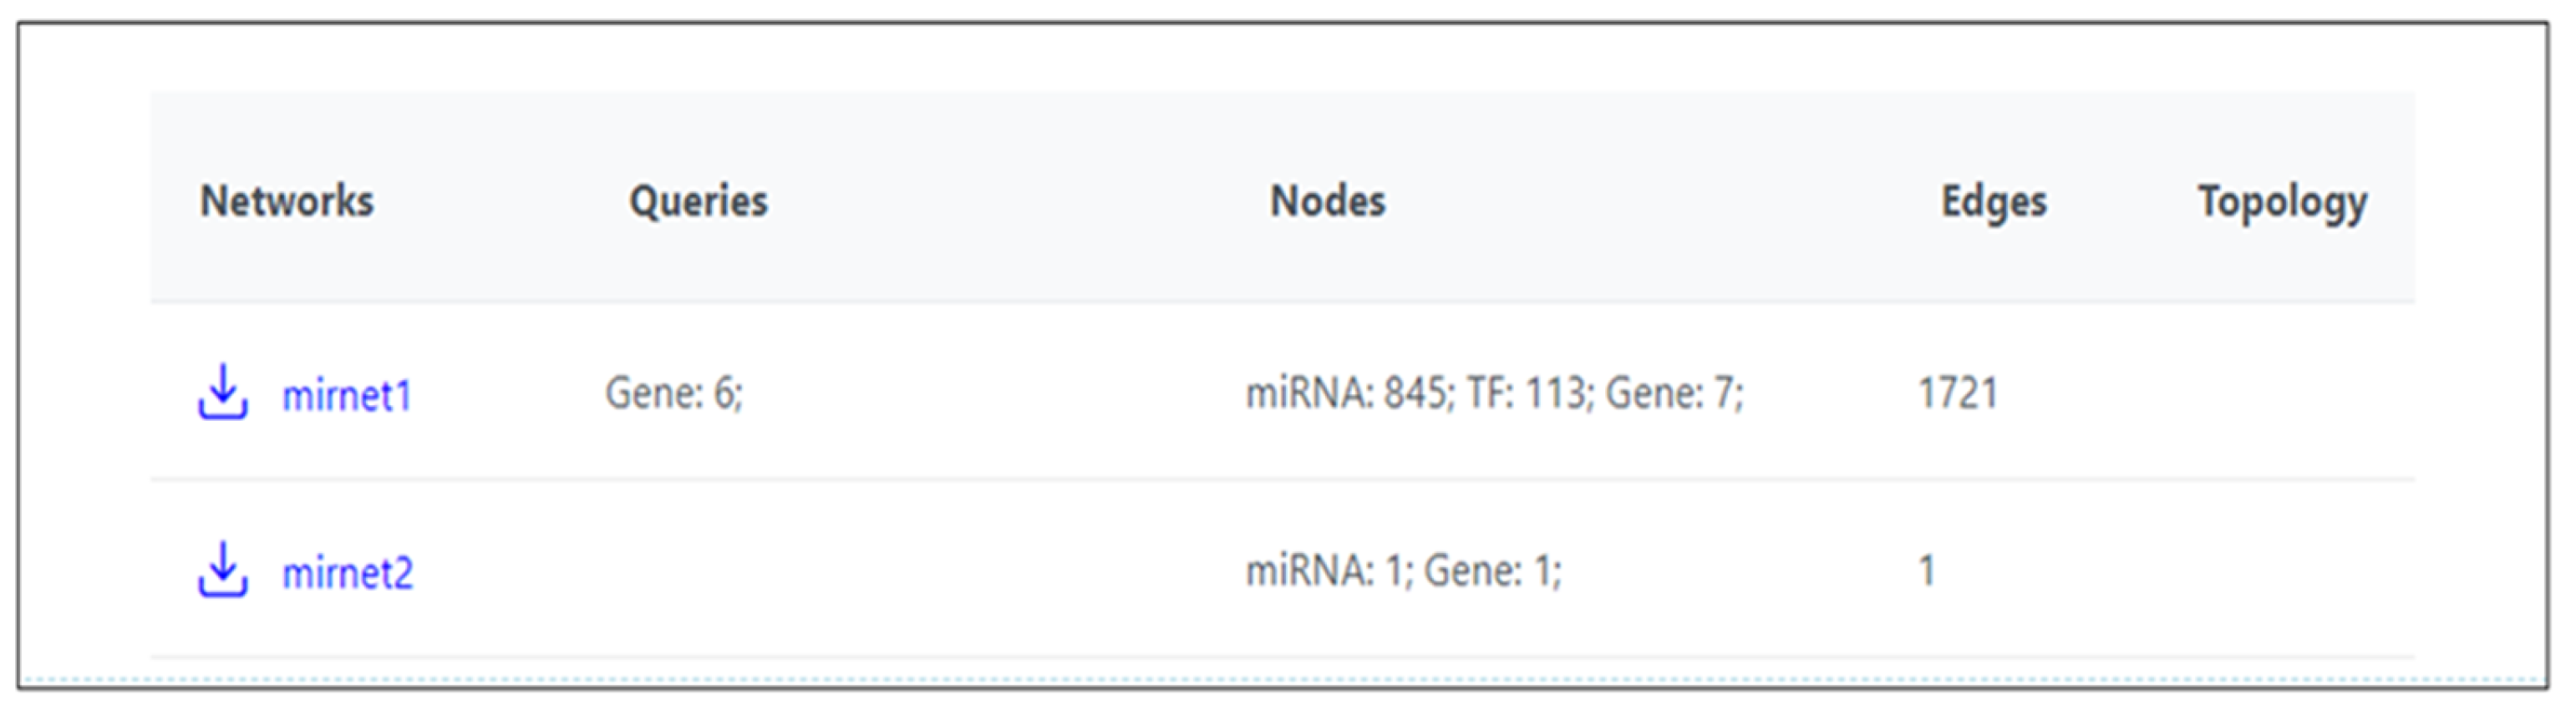
Task: Select the edges value 1 for mirnet2
Action: [x=1927, y=571]
